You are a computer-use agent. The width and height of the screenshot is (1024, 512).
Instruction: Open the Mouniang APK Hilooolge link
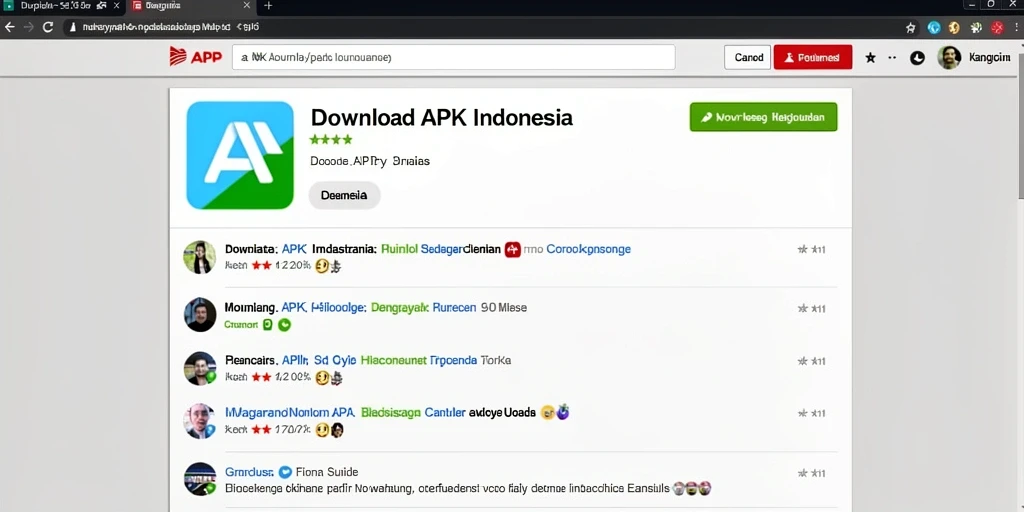tap(296, 307)
